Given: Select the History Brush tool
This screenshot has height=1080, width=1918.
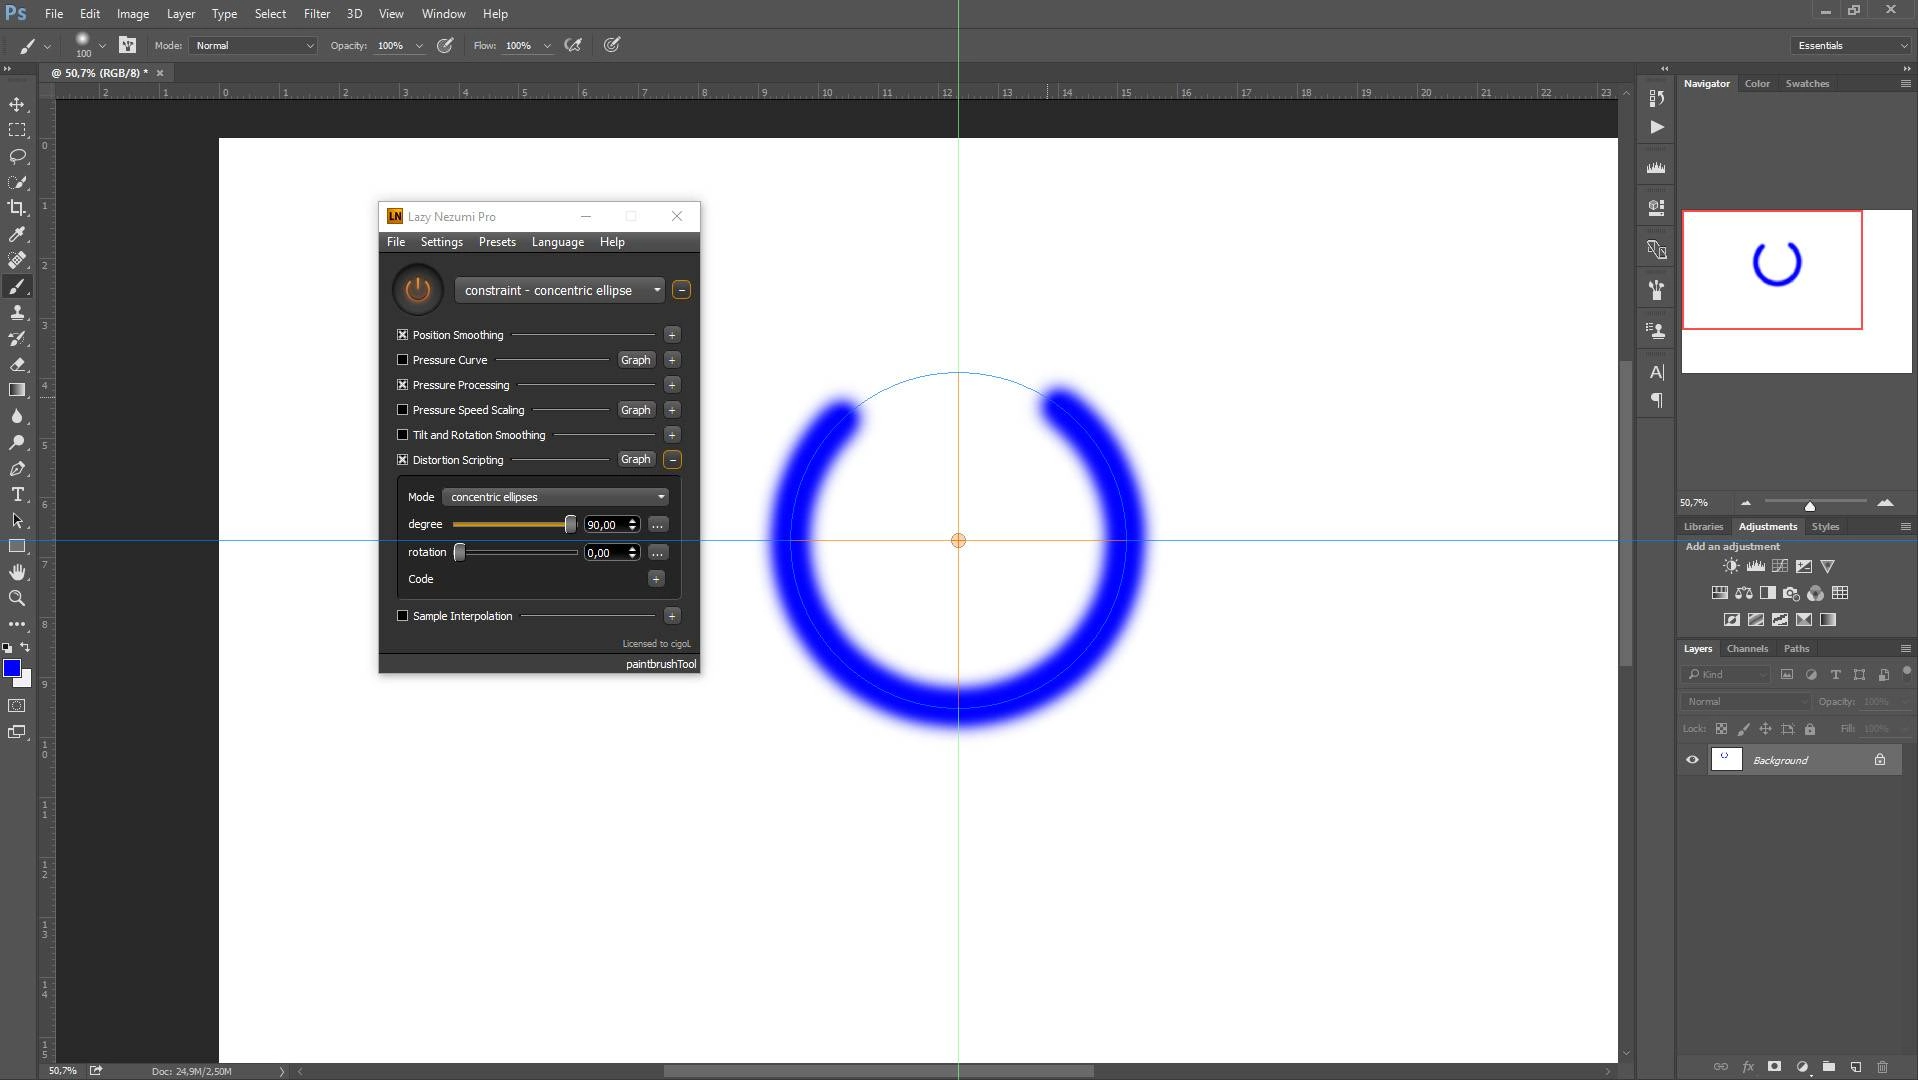Looking at the screenshot, I should (x=17, y=338).
